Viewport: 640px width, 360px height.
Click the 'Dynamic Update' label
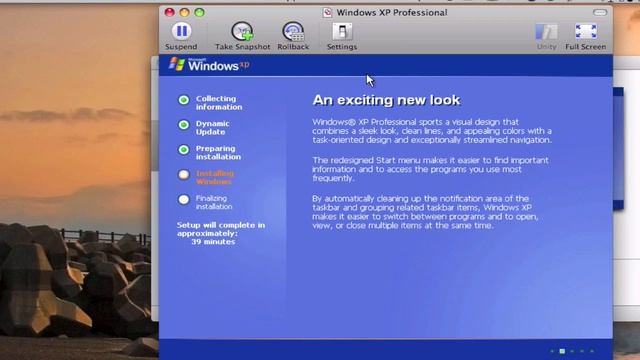[x=212, y=128]
